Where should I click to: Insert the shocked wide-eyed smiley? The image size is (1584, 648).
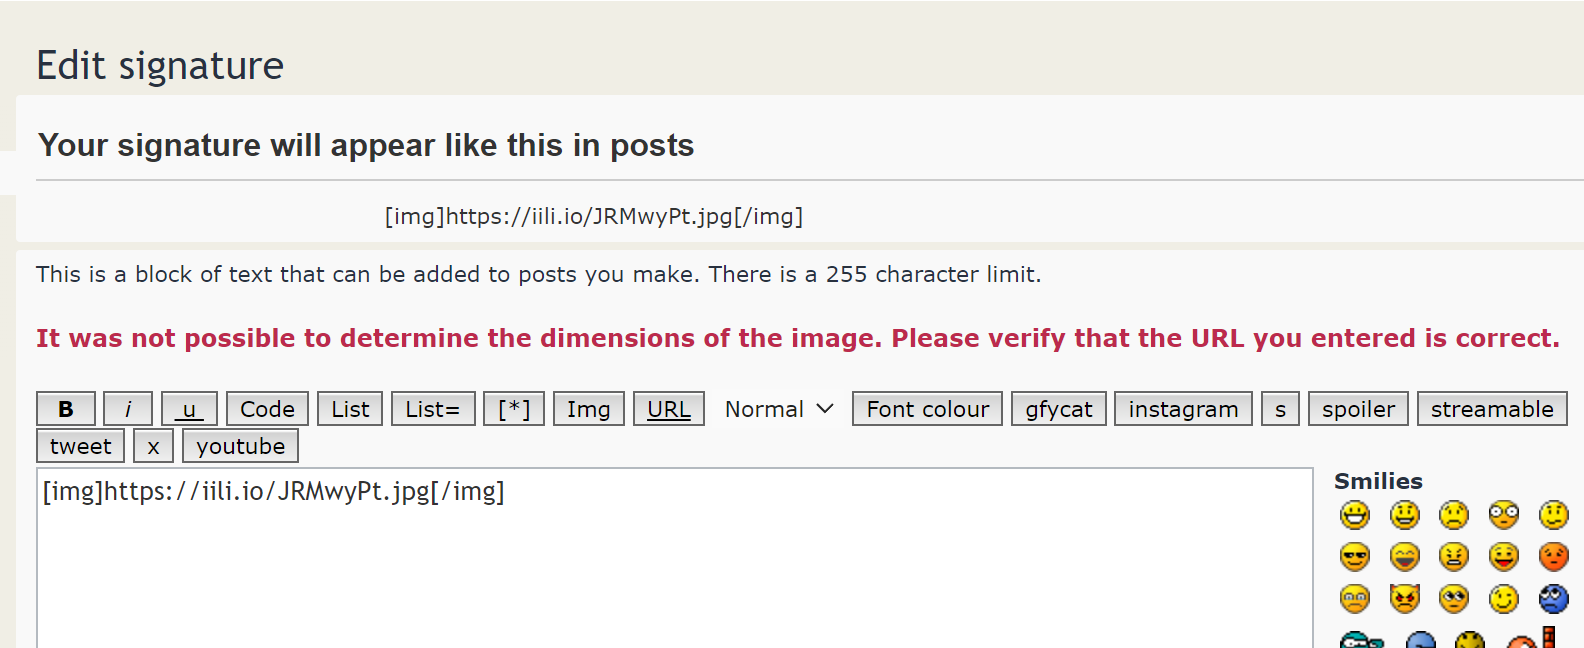coord(1504,515)
